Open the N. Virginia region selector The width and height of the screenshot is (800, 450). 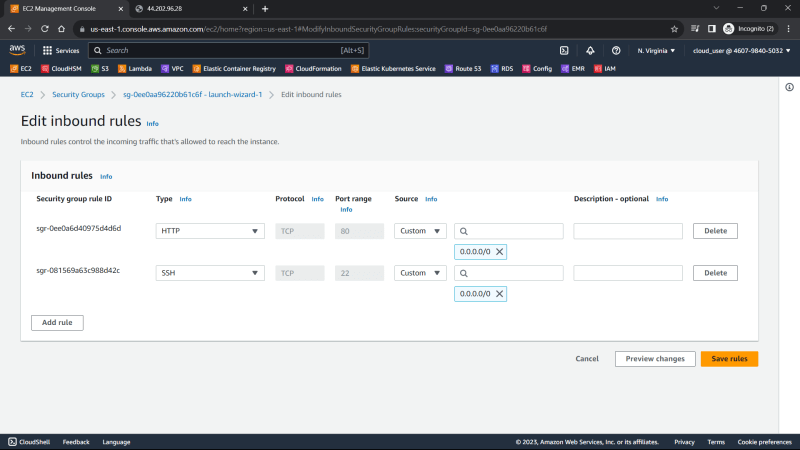[656, 51]
